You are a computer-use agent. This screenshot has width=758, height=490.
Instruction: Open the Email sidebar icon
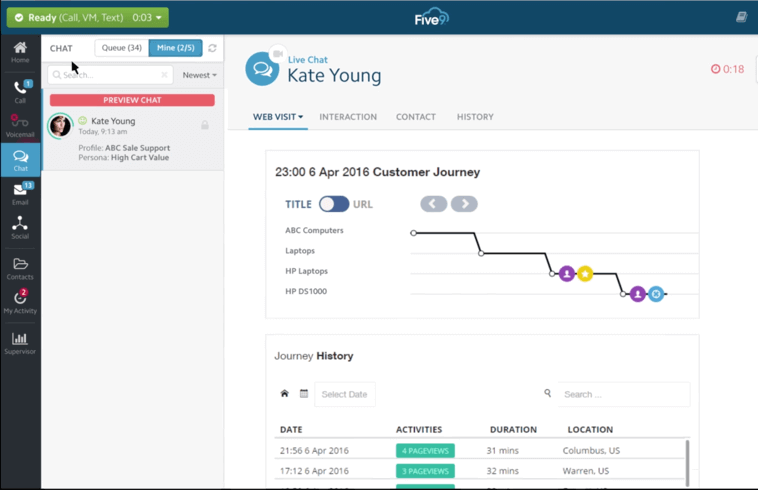20,194
